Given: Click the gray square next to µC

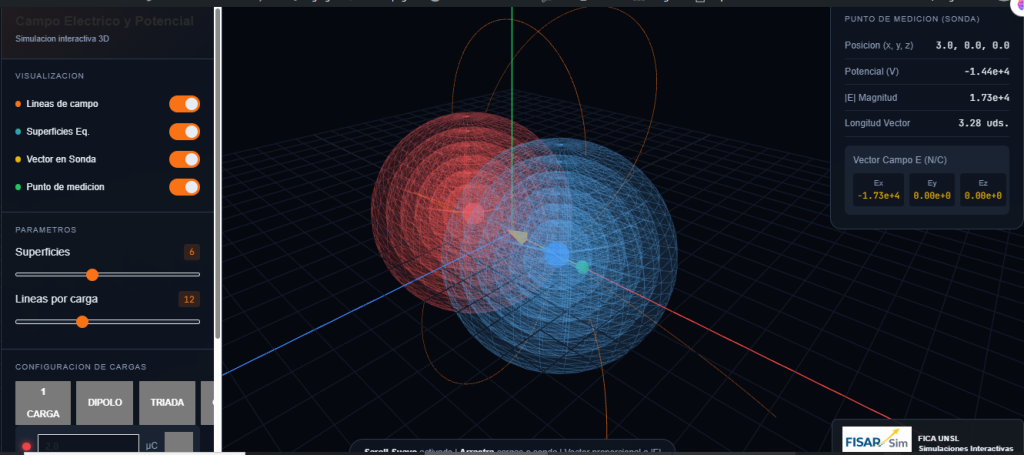Looking at the screenshot, I should pos(178,443).
